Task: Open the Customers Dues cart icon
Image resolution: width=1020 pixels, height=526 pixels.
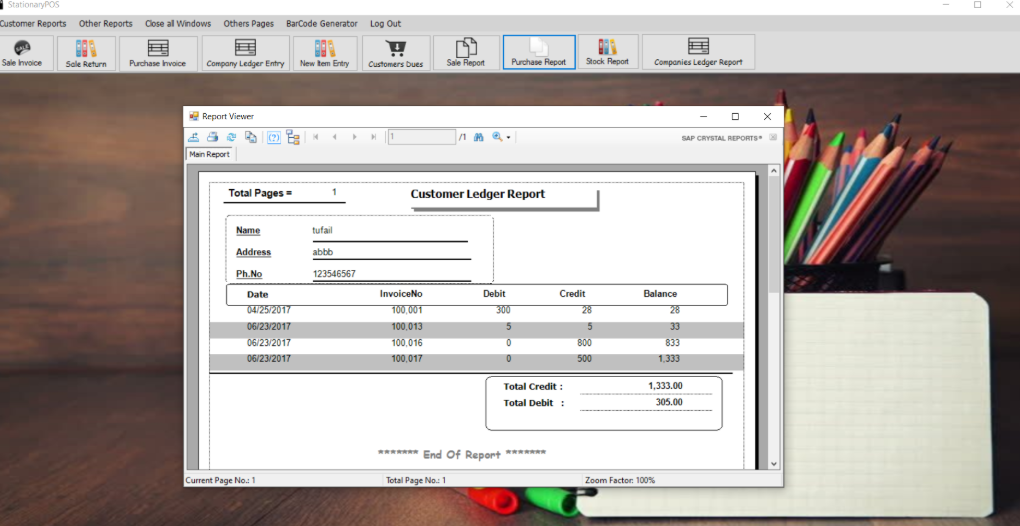Action: 396,53
